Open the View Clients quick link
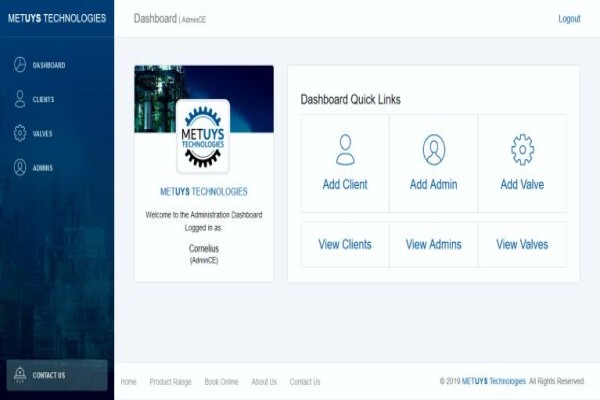Viewport: 600px width, 400px height. coord(345,244)
